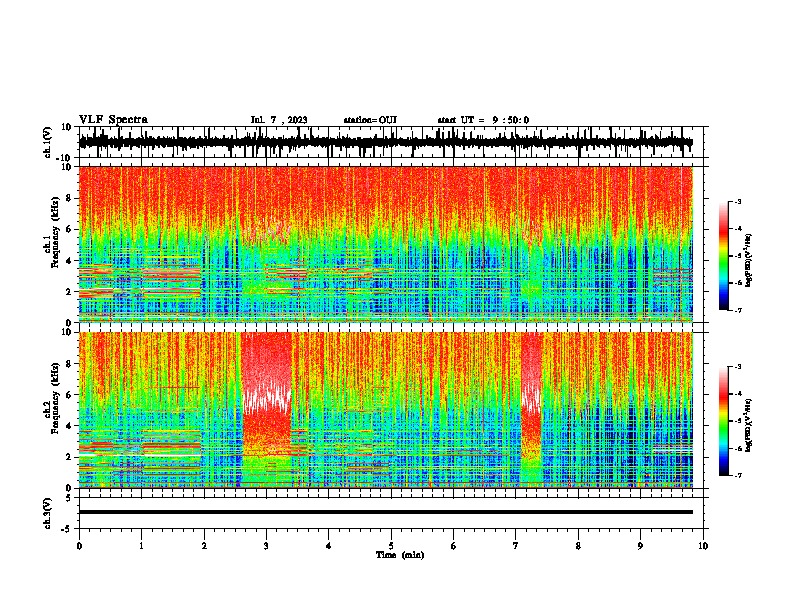
Task: Click the ch.1 voltage waveform trace
Action: [385, 142]
